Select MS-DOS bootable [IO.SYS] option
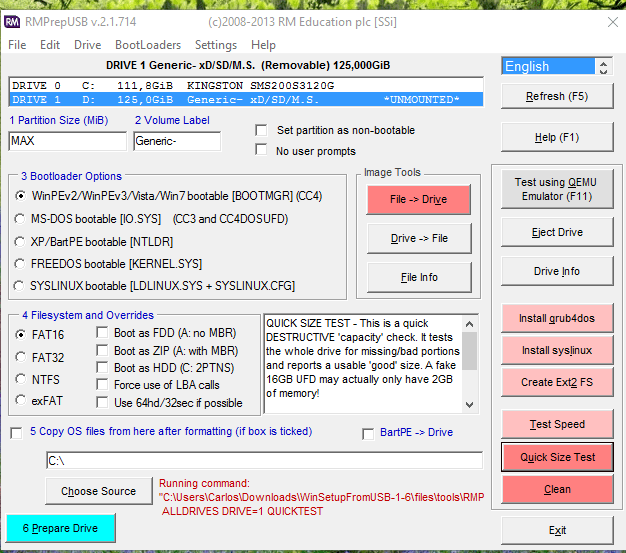 [21, 218]
